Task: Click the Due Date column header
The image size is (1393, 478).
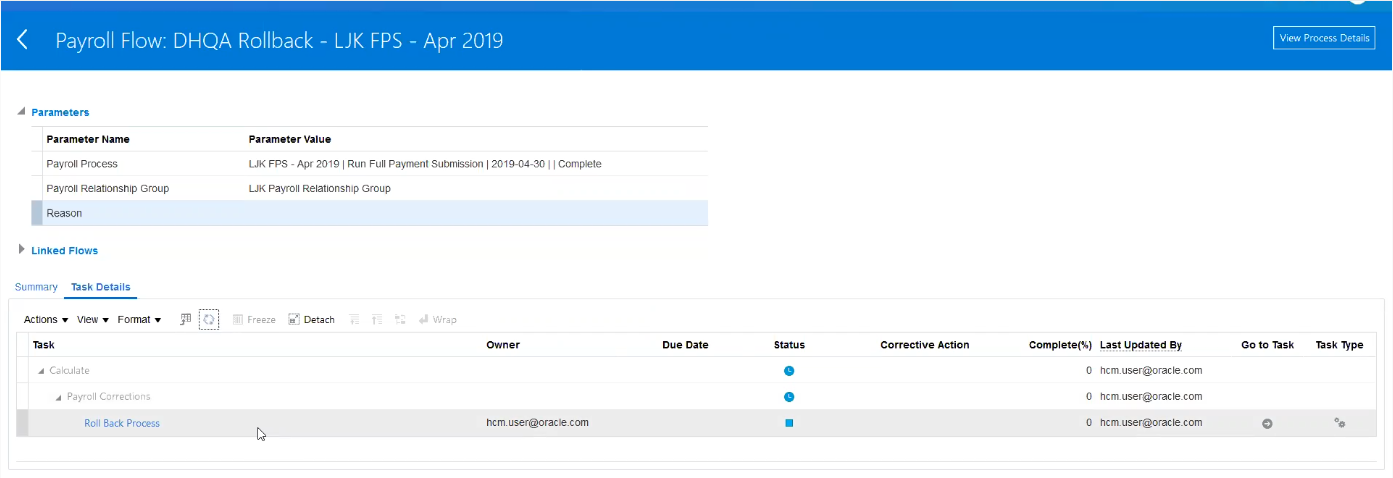Action: (685, 345)
